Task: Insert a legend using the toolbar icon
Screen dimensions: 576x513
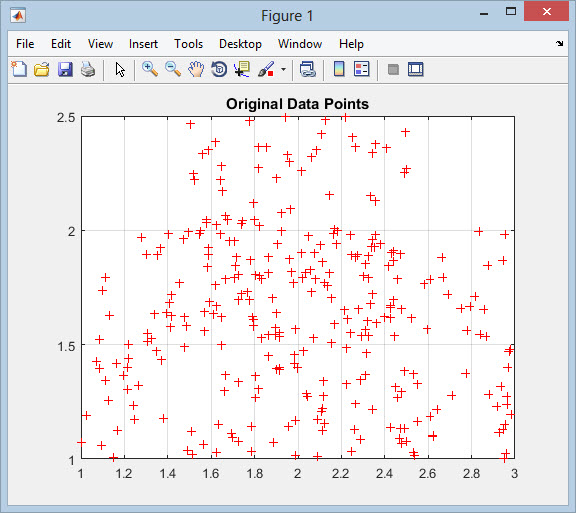Action: point(361,69)
